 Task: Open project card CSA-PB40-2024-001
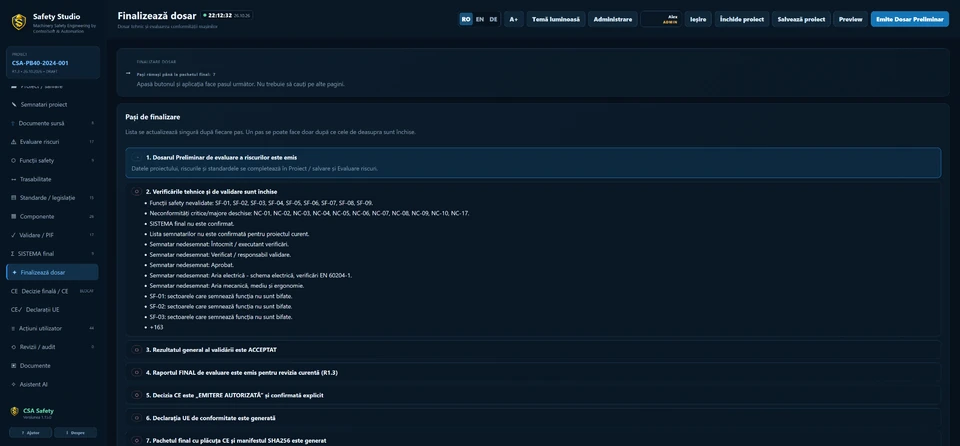[53, 62]
